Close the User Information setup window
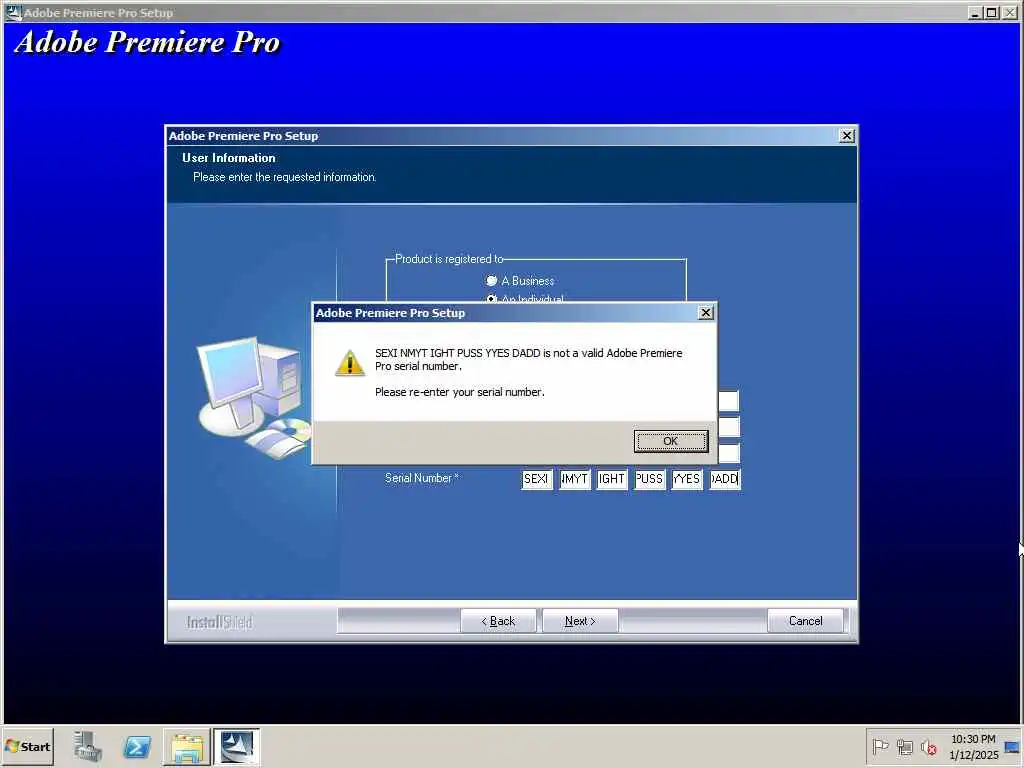 846,135
